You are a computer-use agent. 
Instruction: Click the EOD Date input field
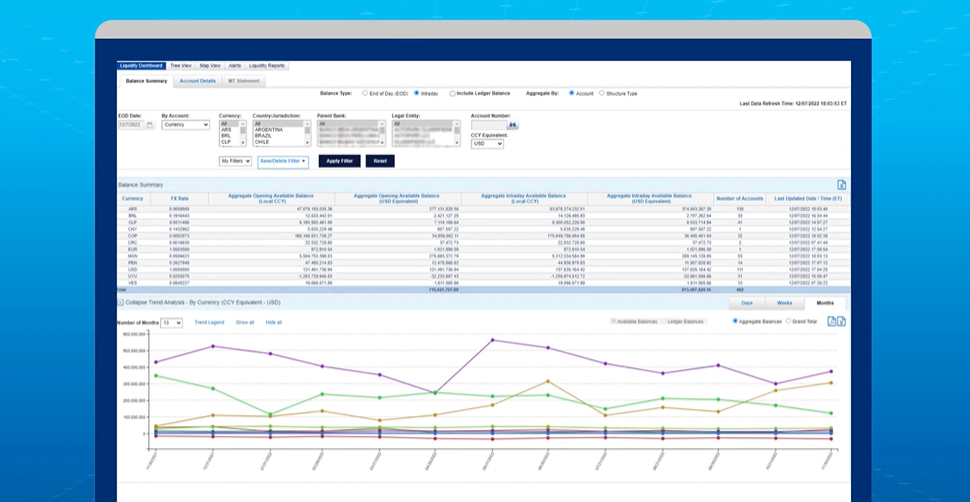pos(131,125)
